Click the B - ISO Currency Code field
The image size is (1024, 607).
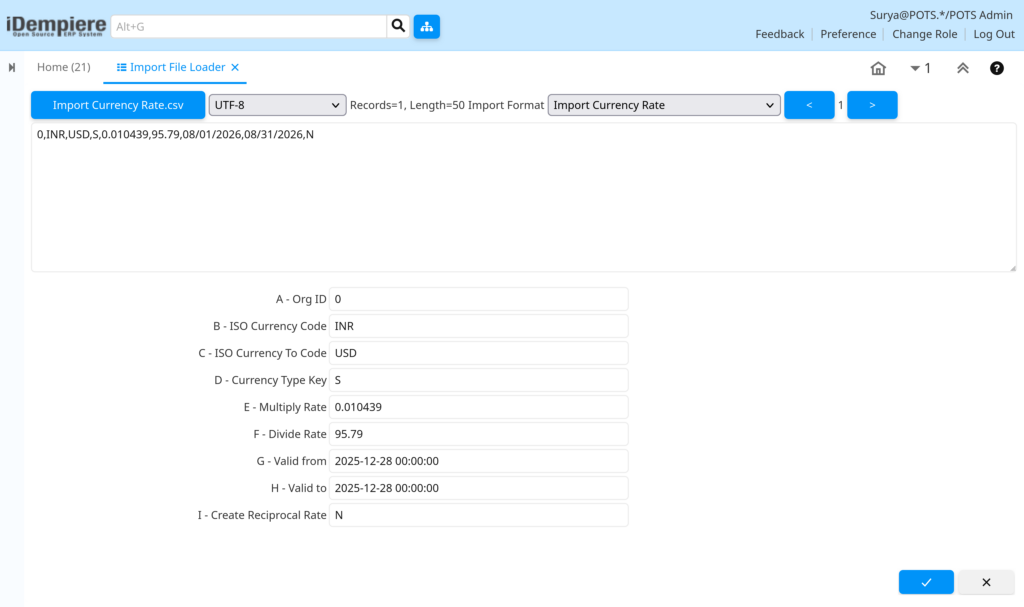pyautogui.click(x=479, y=326)
